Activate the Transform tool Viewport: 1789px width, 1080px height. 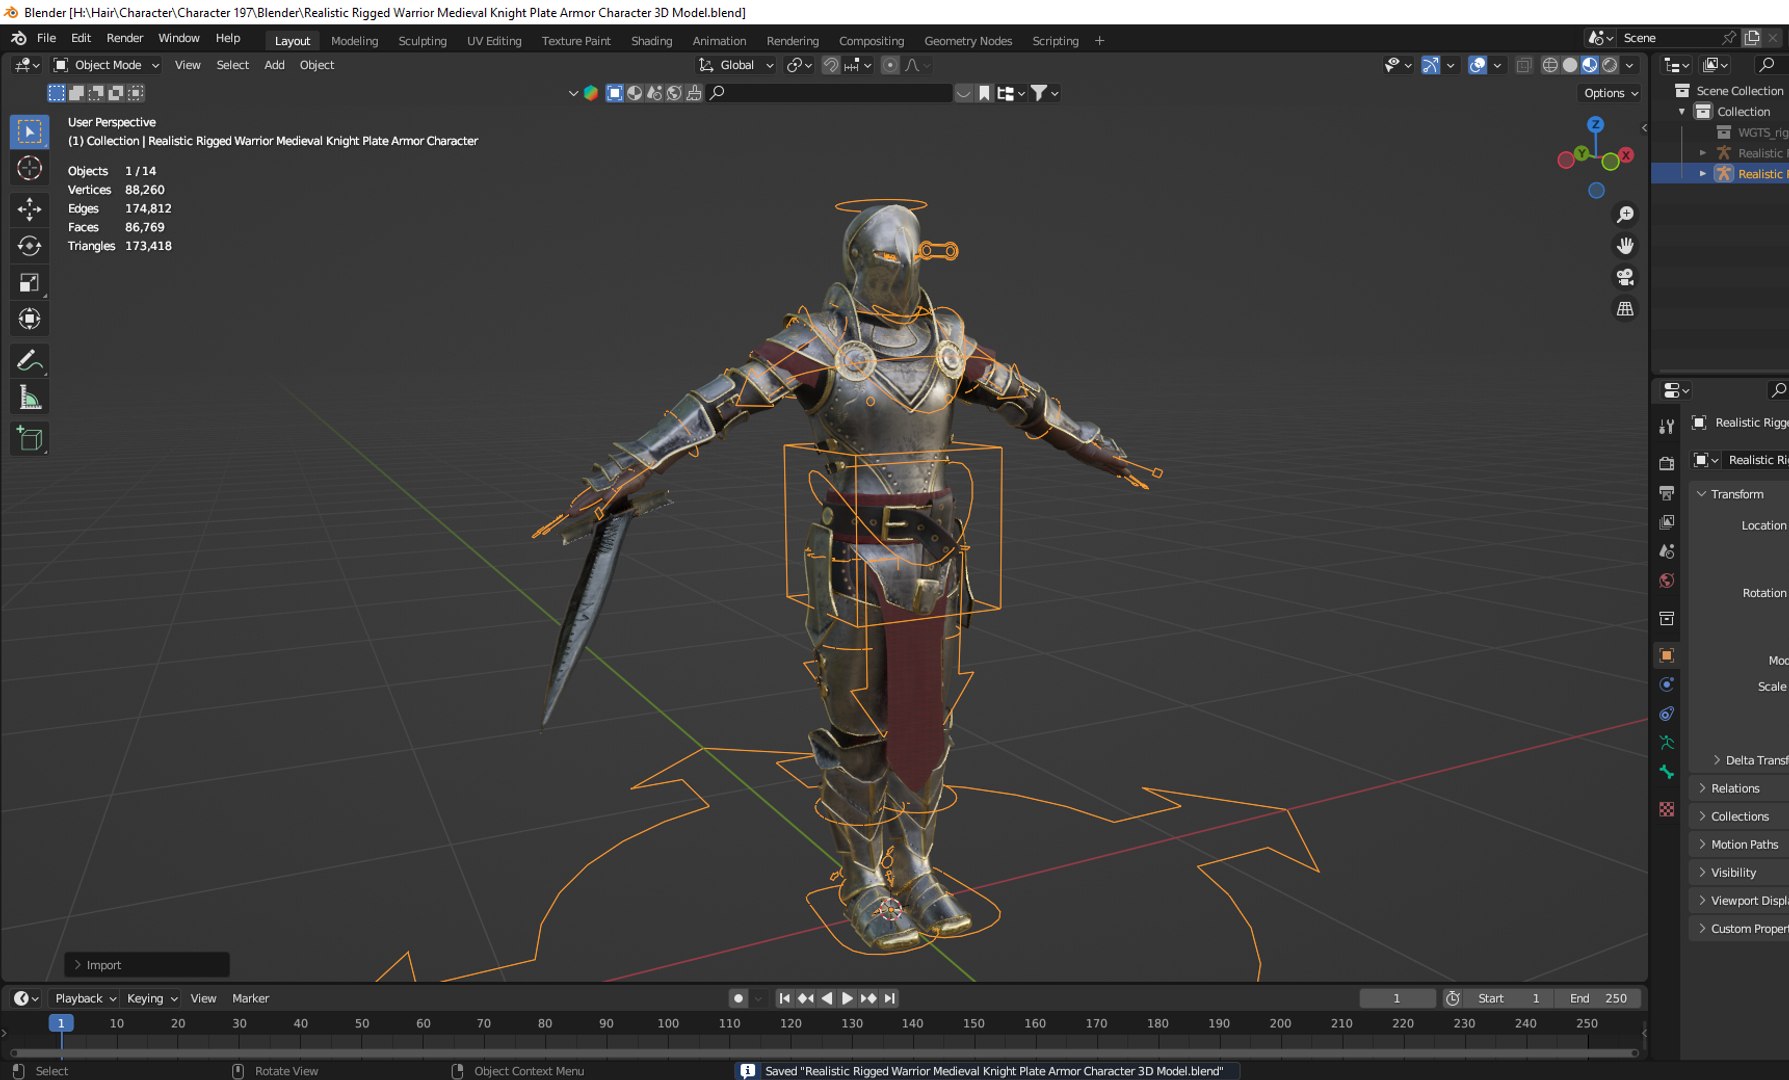[29, 319]
